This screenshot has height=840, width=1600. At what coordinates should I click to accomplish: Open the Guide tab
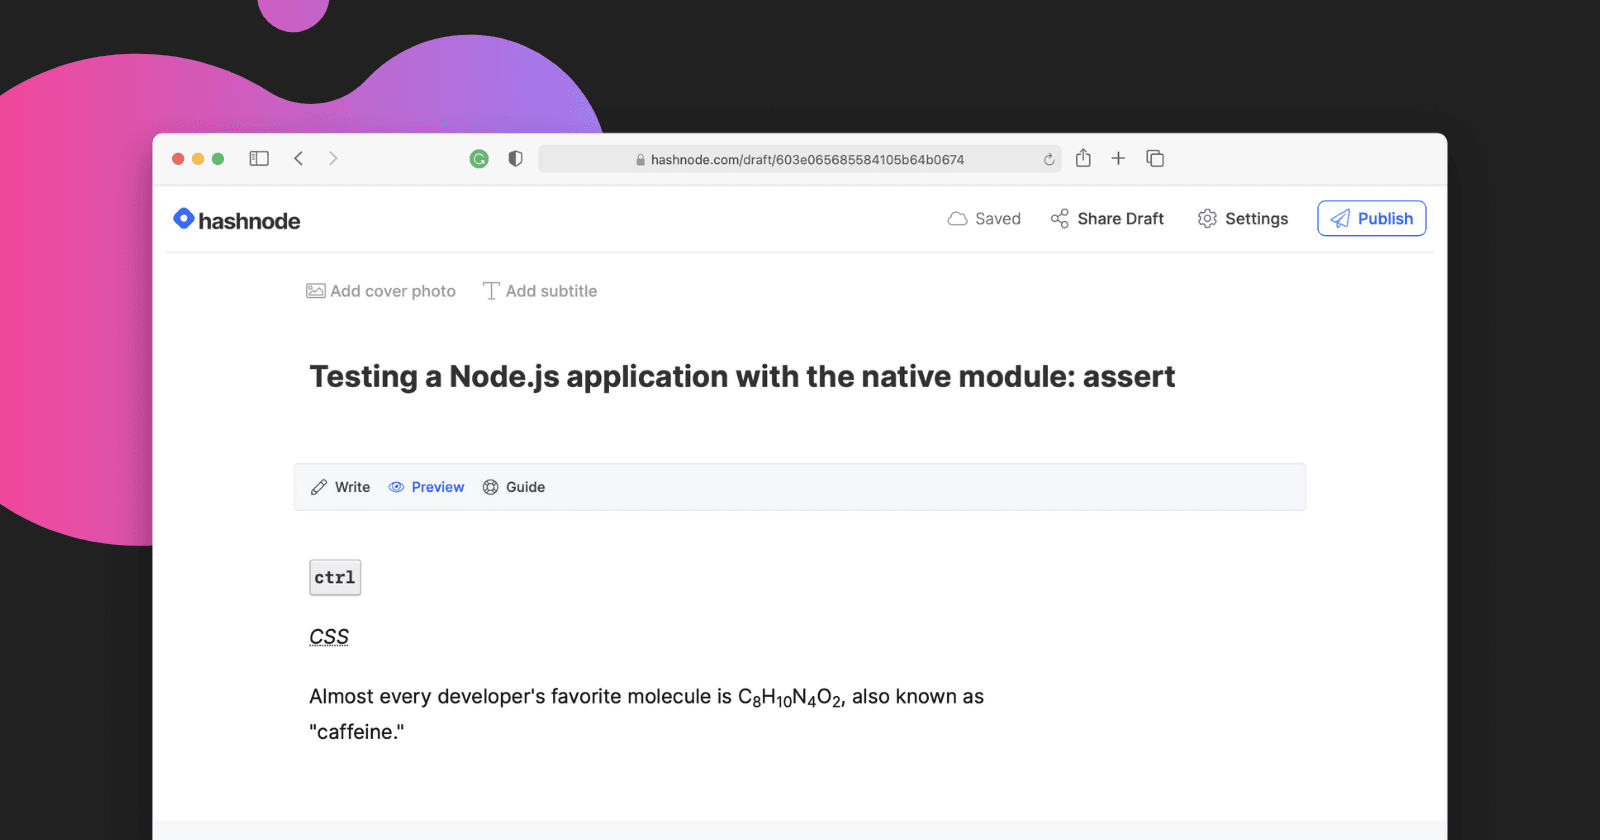pyautogui.click(x=514, y=487)
